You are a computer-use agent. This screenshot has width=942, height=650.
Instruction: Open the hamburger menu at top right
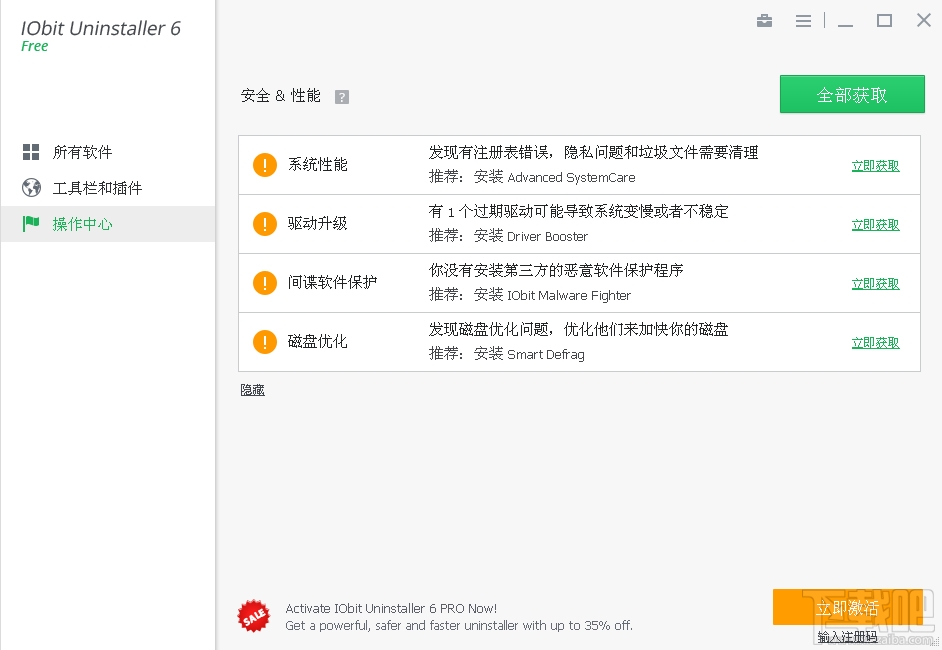803,20
